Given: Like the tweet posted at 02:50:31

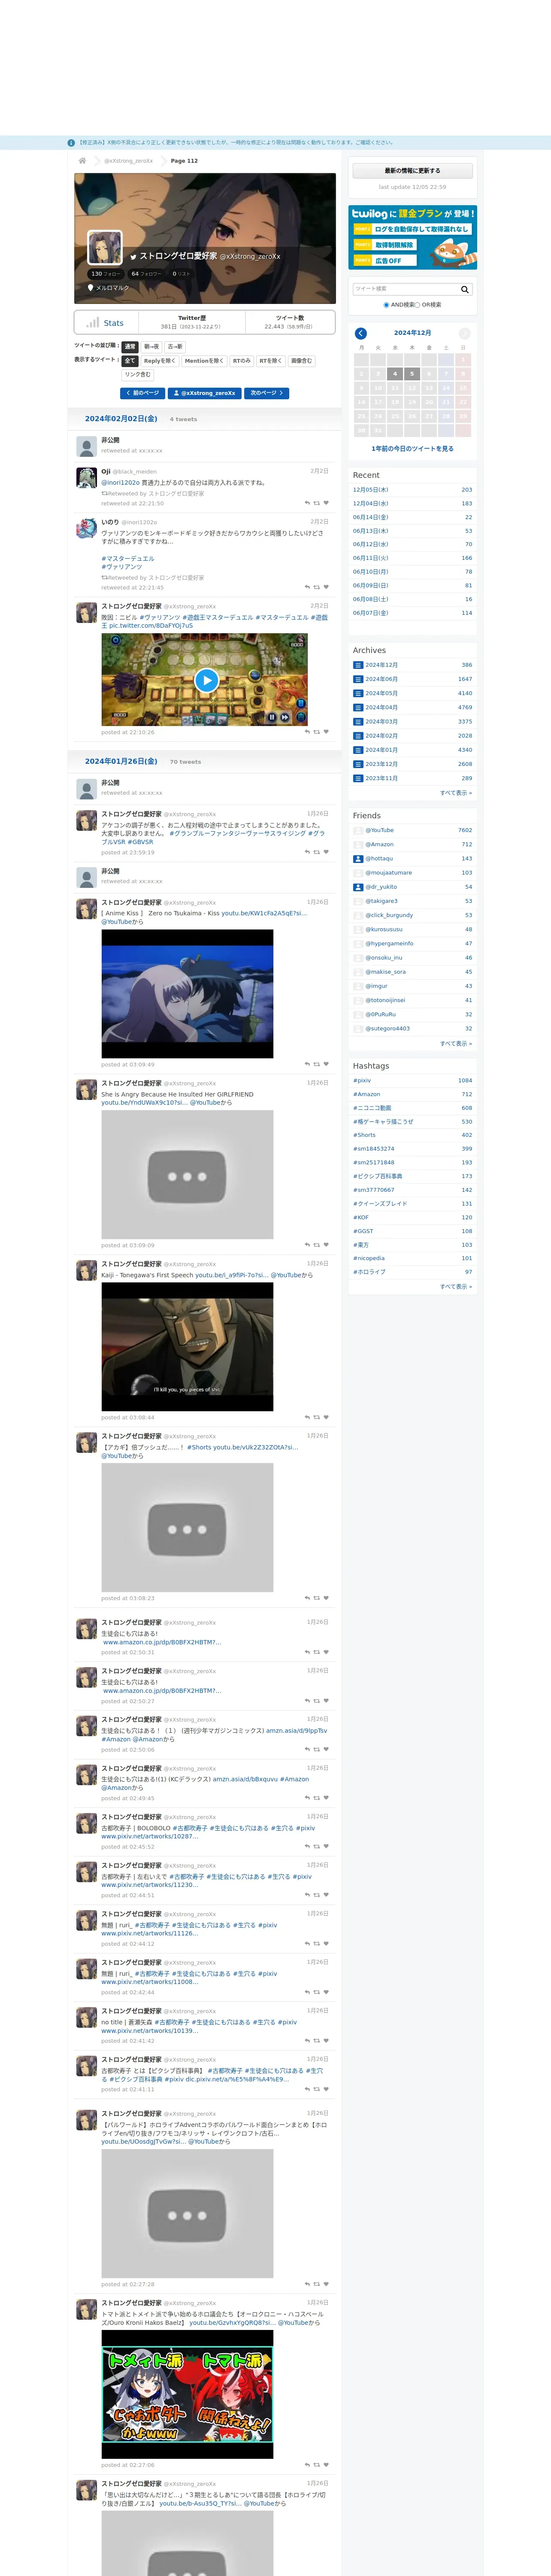Looking at the screenshot, I should (326, 1652).
